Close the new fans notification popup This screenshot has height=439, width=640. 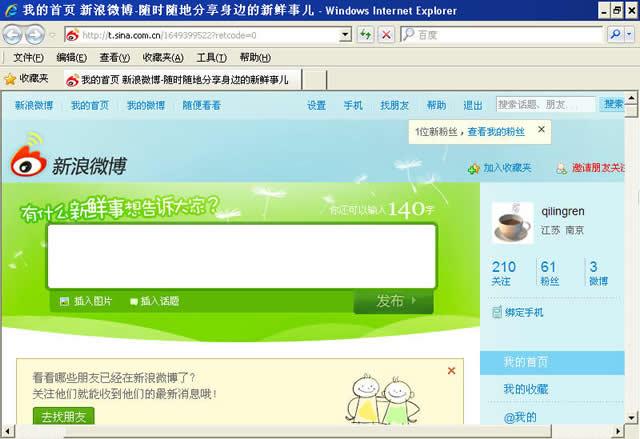click(x=541, y=129)
